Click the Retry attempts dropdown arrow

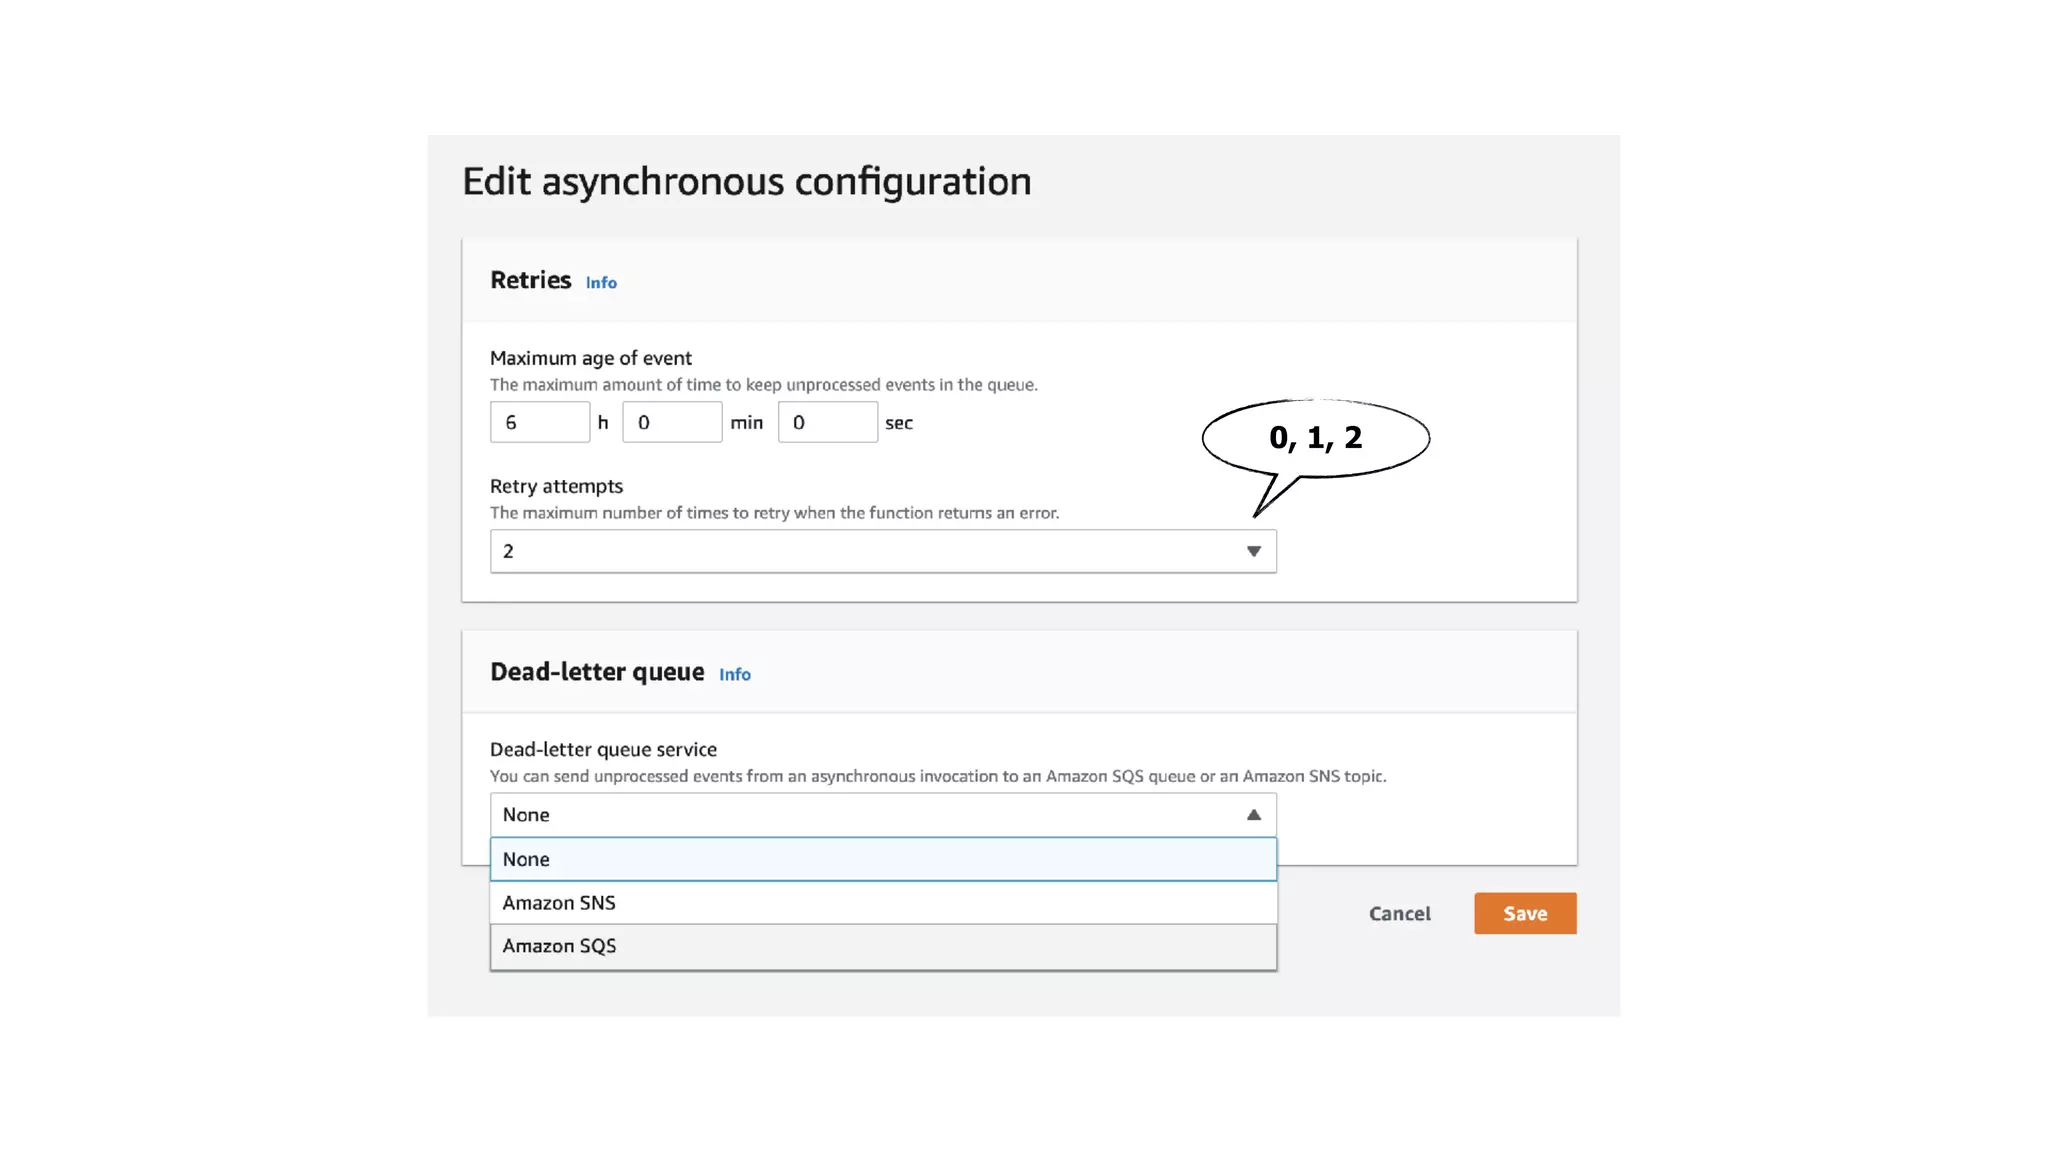(1253, 551)
